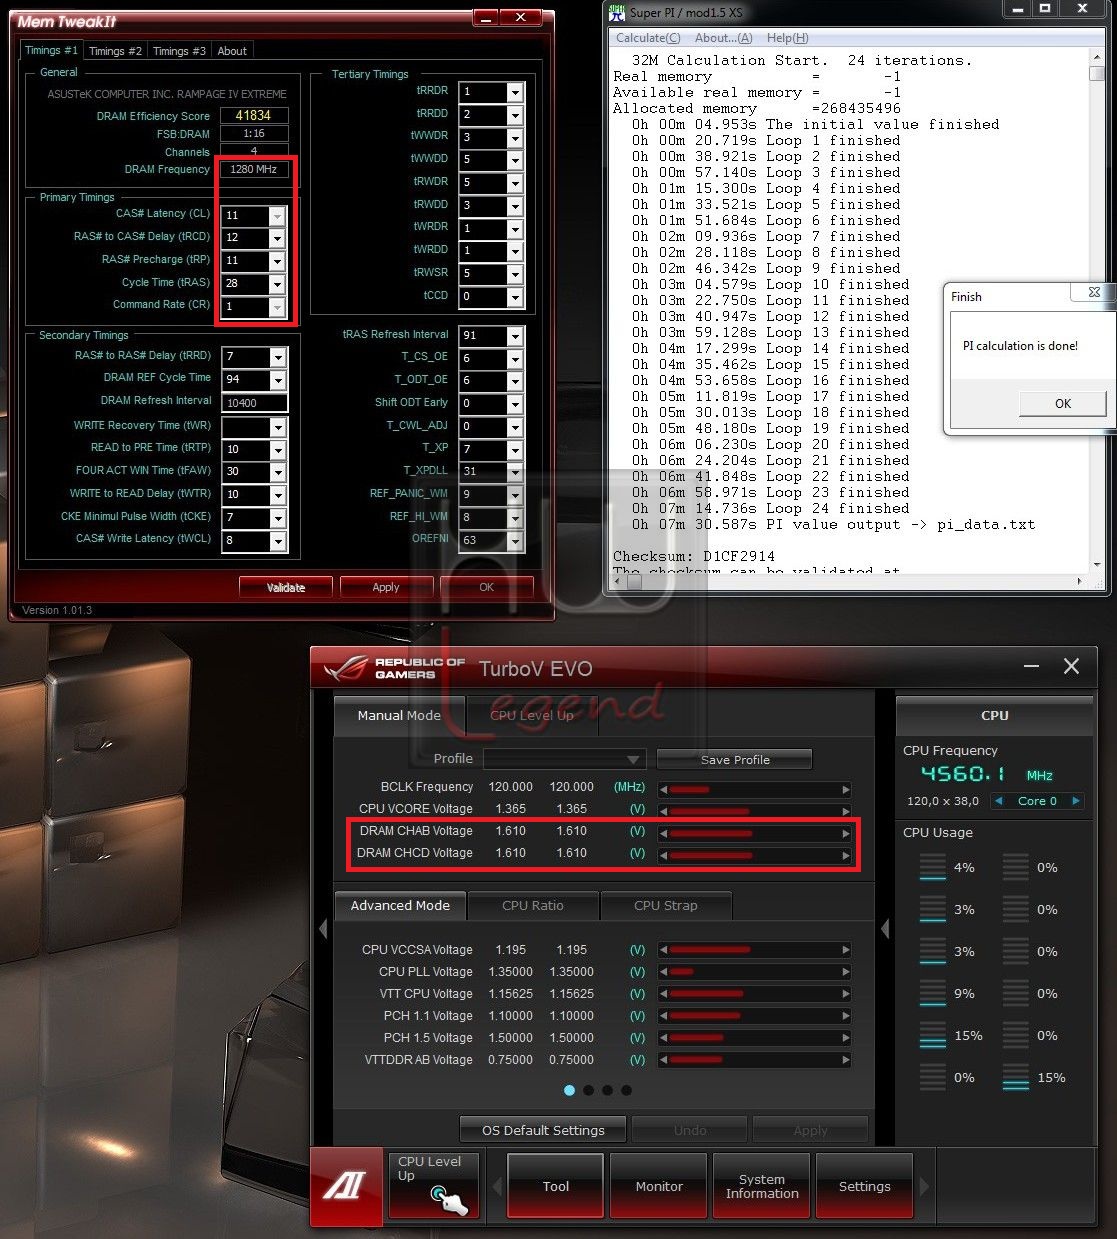Increase DRAM CHAB Voltage slider arrow
The height and width of the screenshot is (1239, 1117).
pyautogui.click(x=846, y=832)
